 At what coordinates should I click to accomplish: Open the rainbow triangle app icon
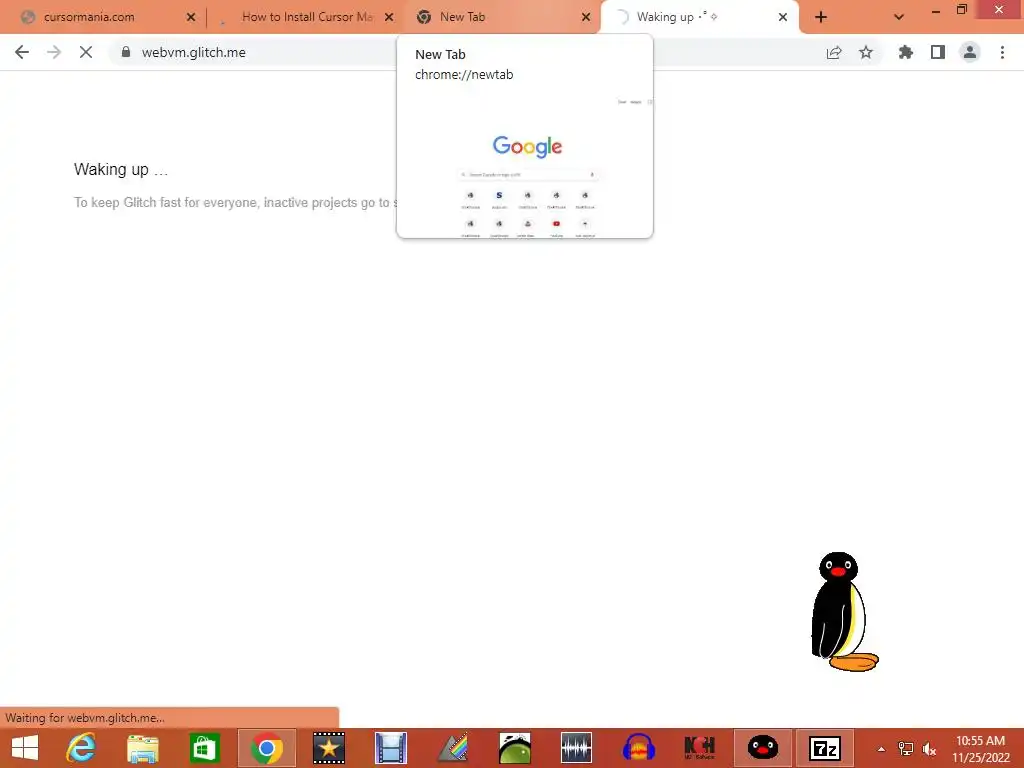coord(453,748)
